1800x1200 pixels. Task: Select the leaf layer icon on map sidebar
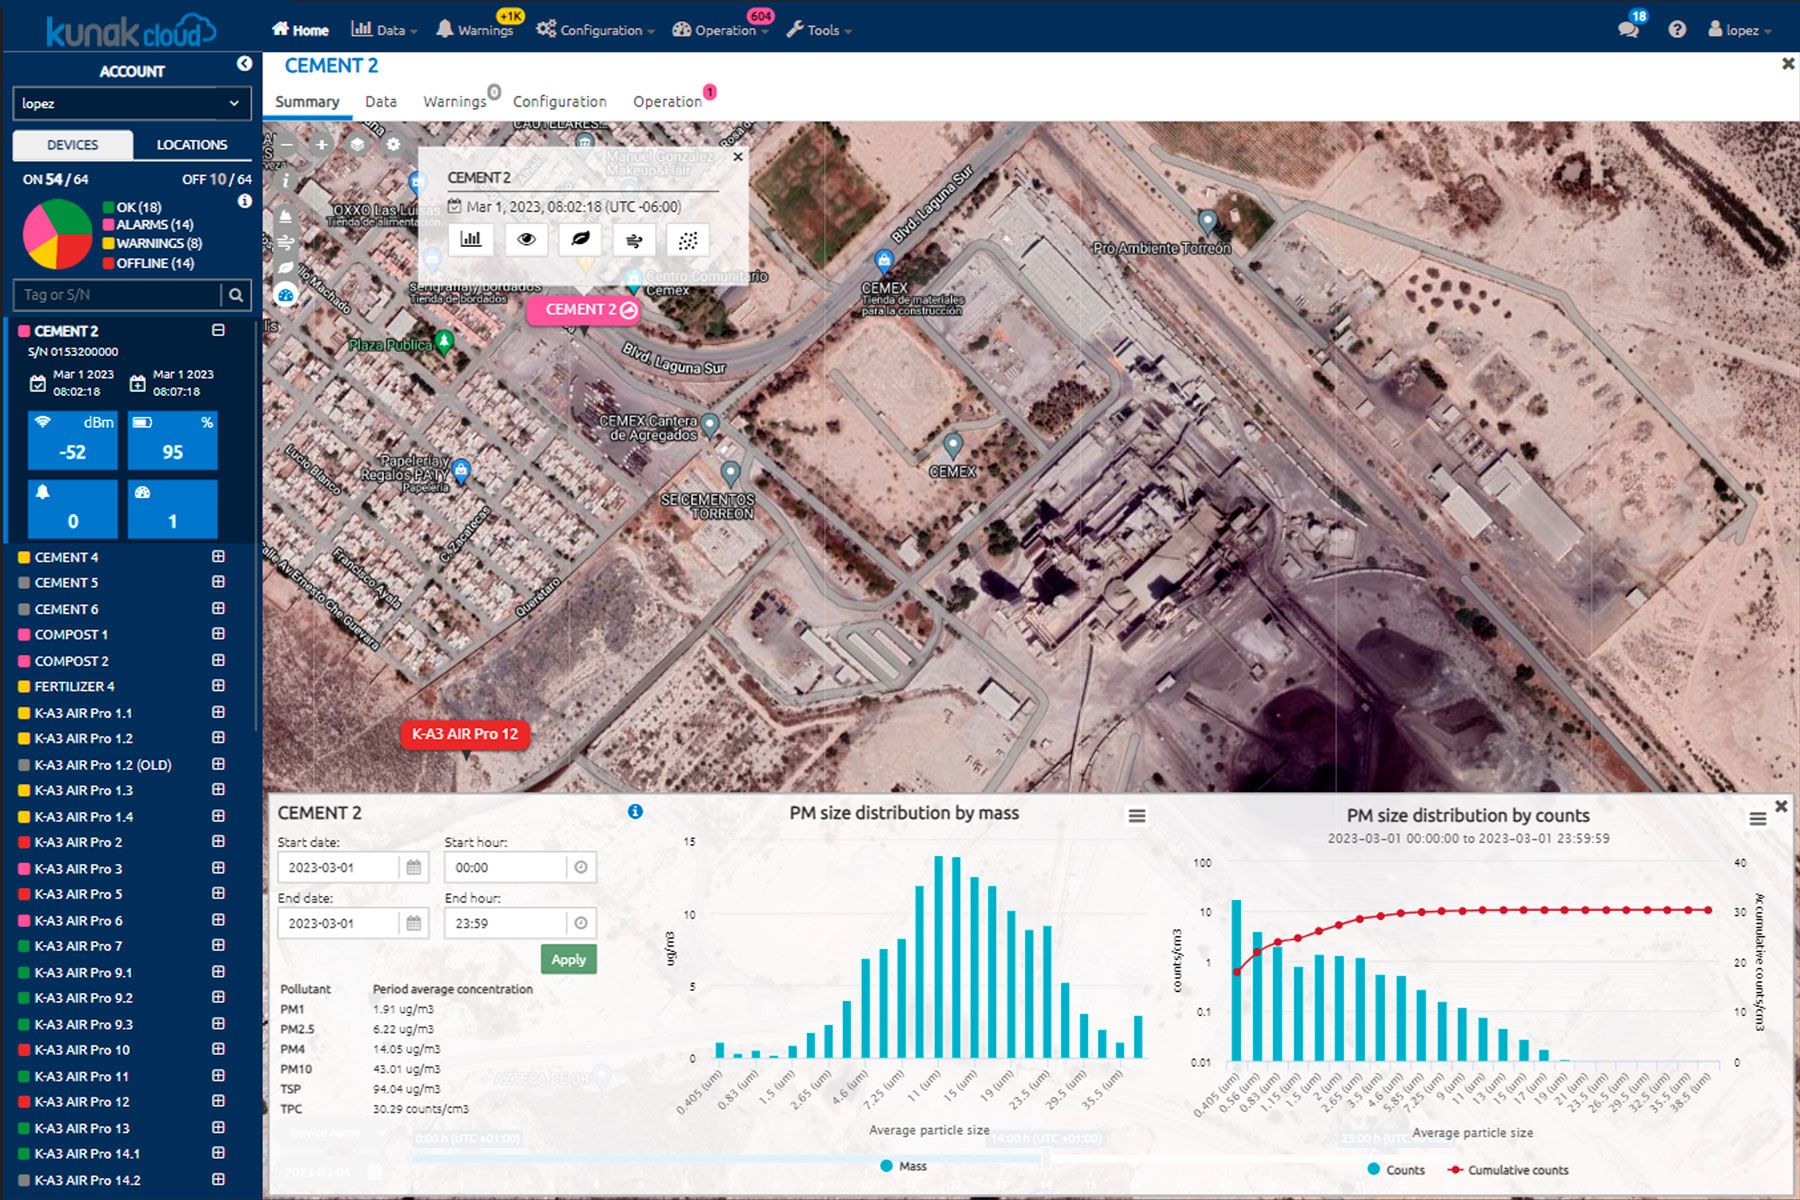click(286, 268)
